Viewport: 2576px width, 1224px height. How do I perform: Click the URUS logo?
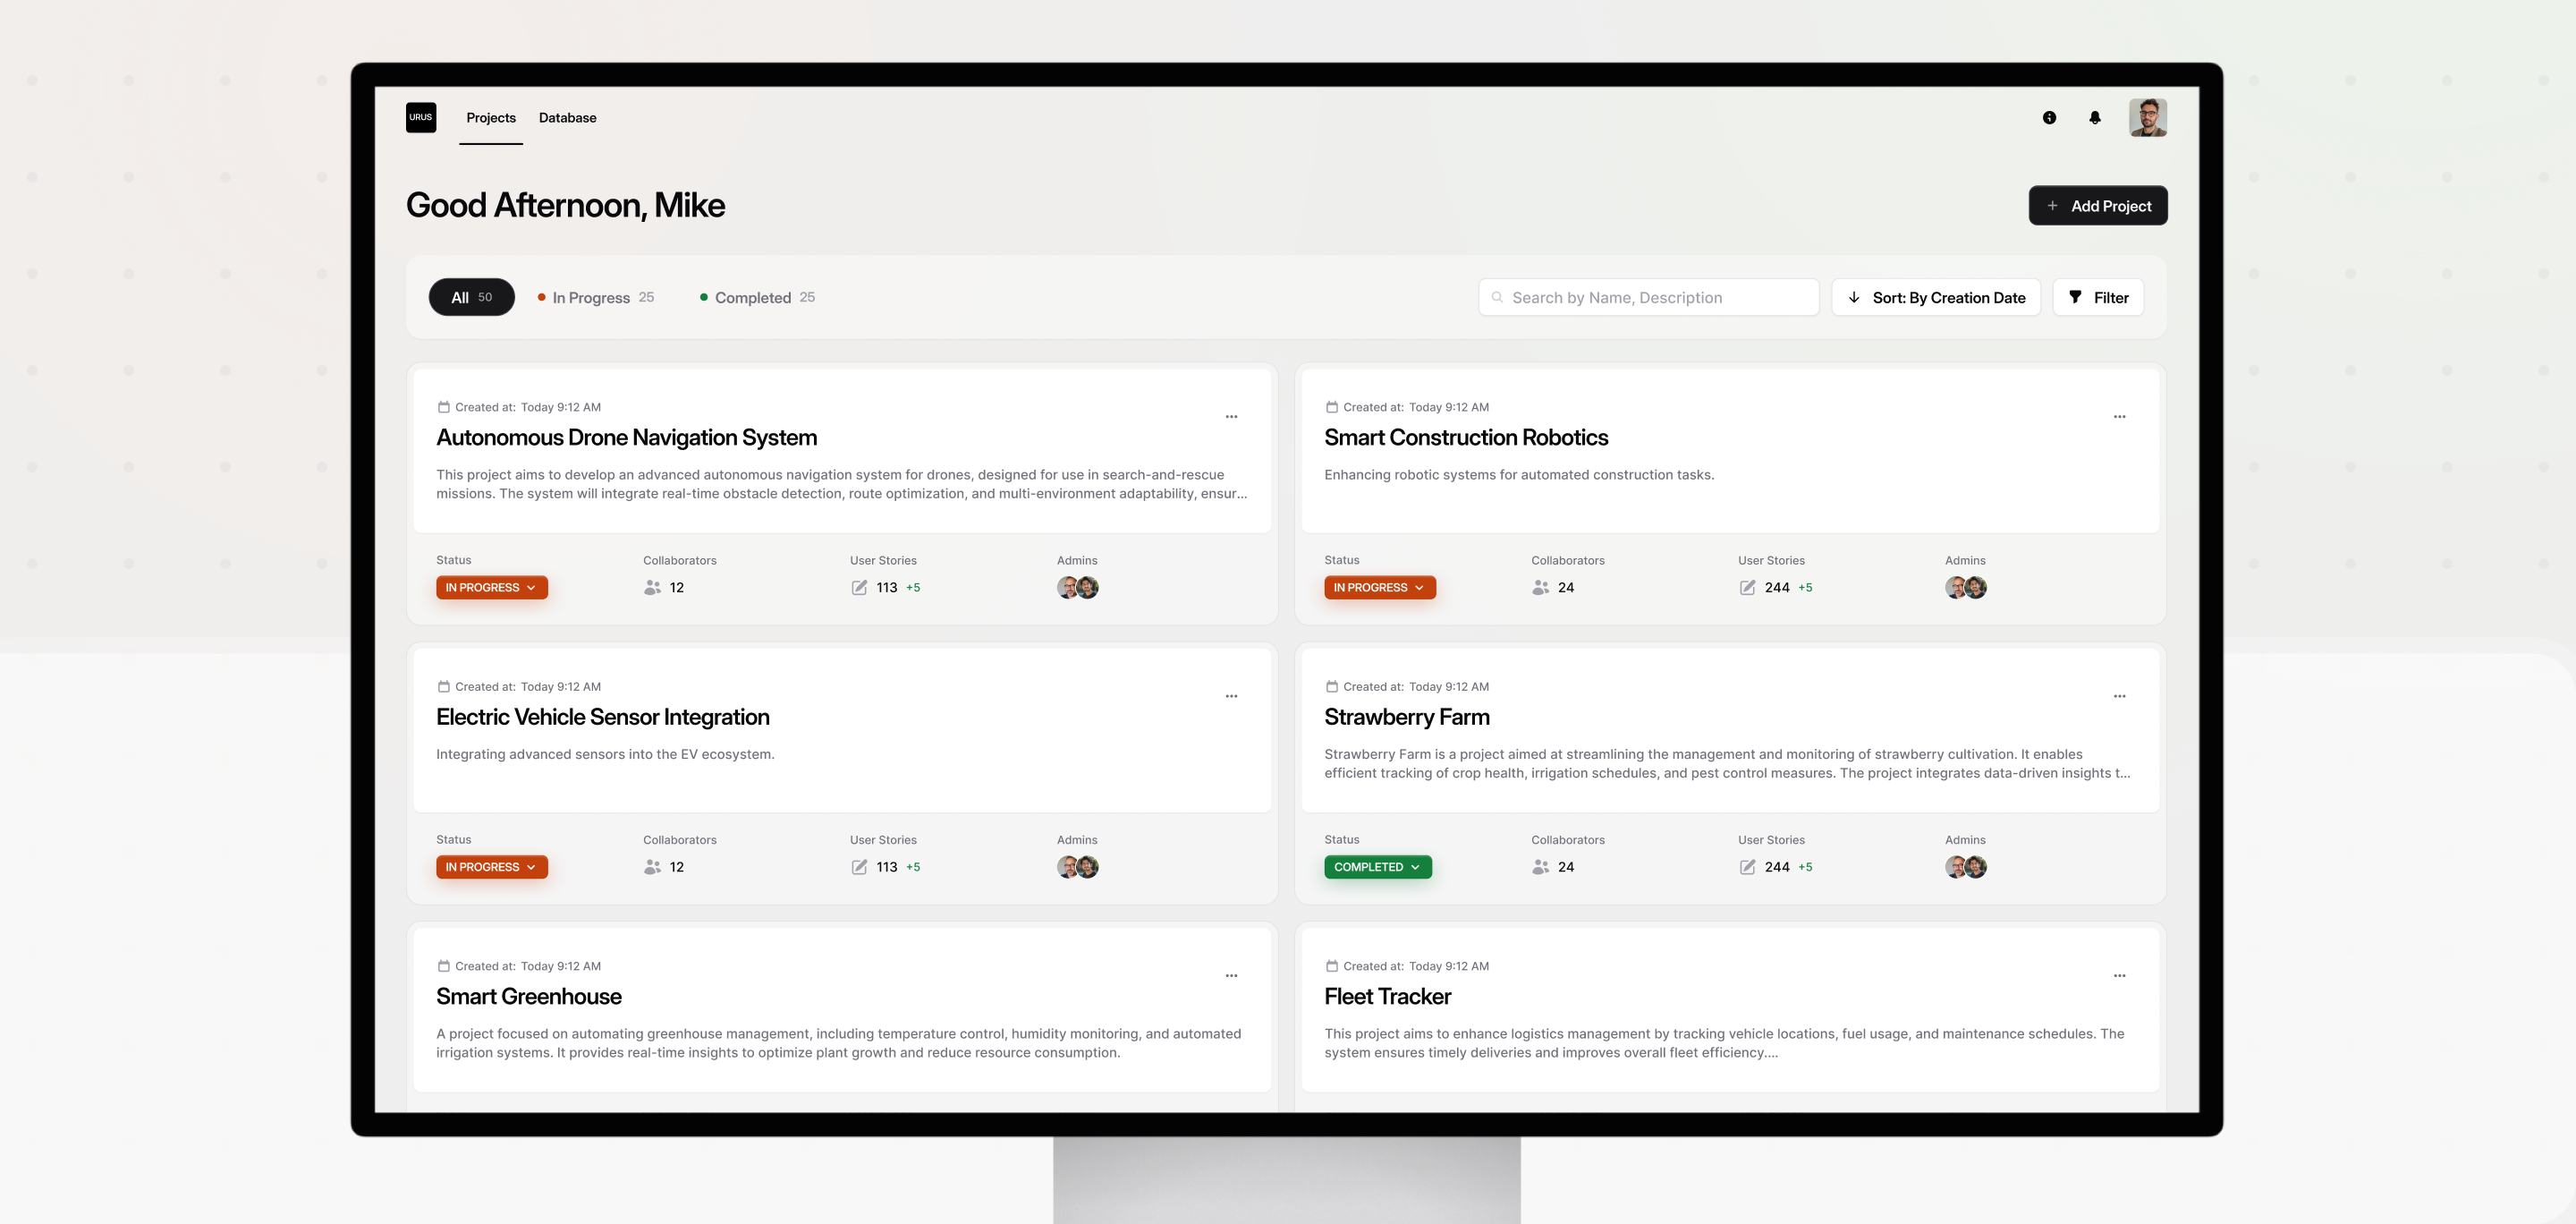421,117
